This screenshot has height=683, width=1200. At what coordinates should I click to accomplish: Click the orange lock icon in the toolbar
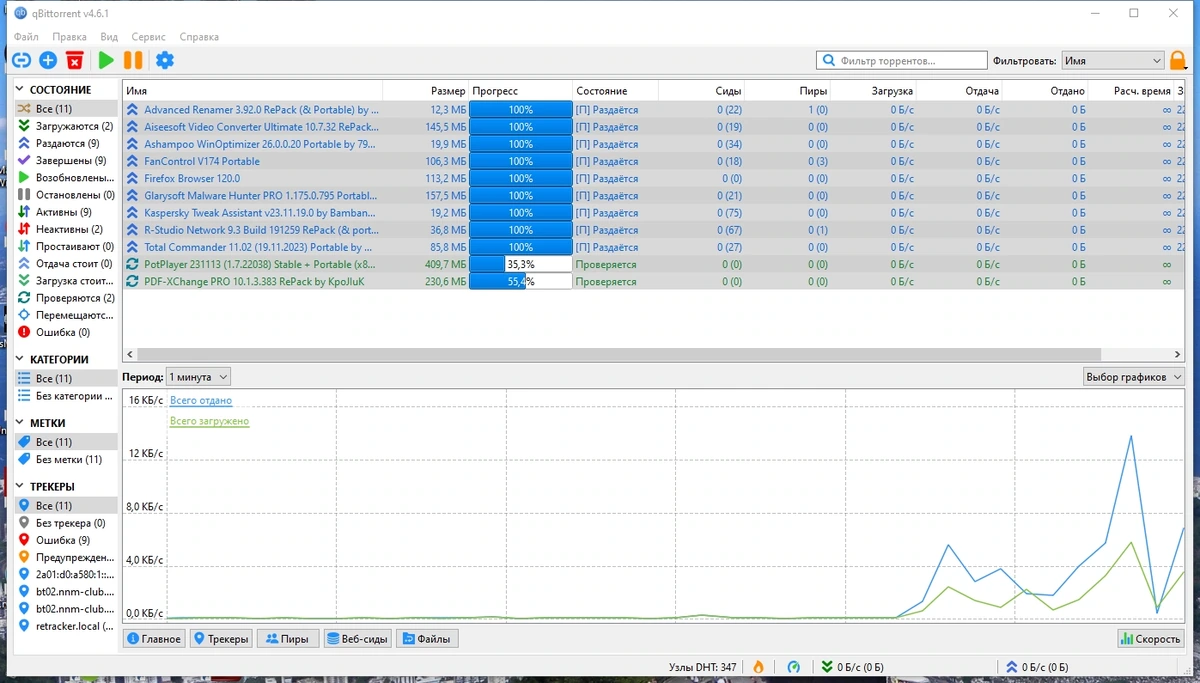(x=1179, y=61)
